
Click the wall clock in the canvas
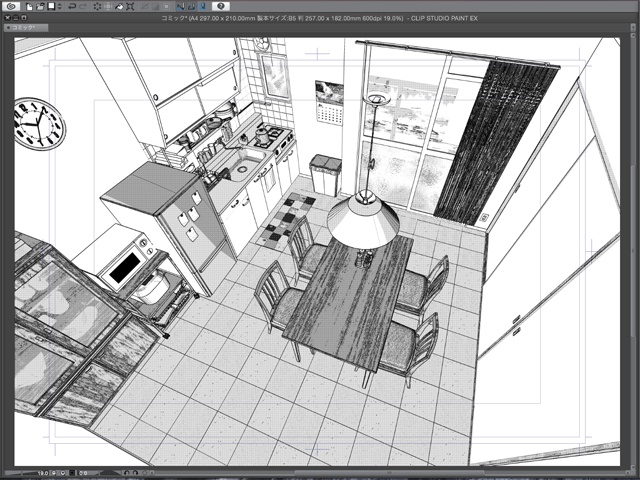[x=40, y=124]
